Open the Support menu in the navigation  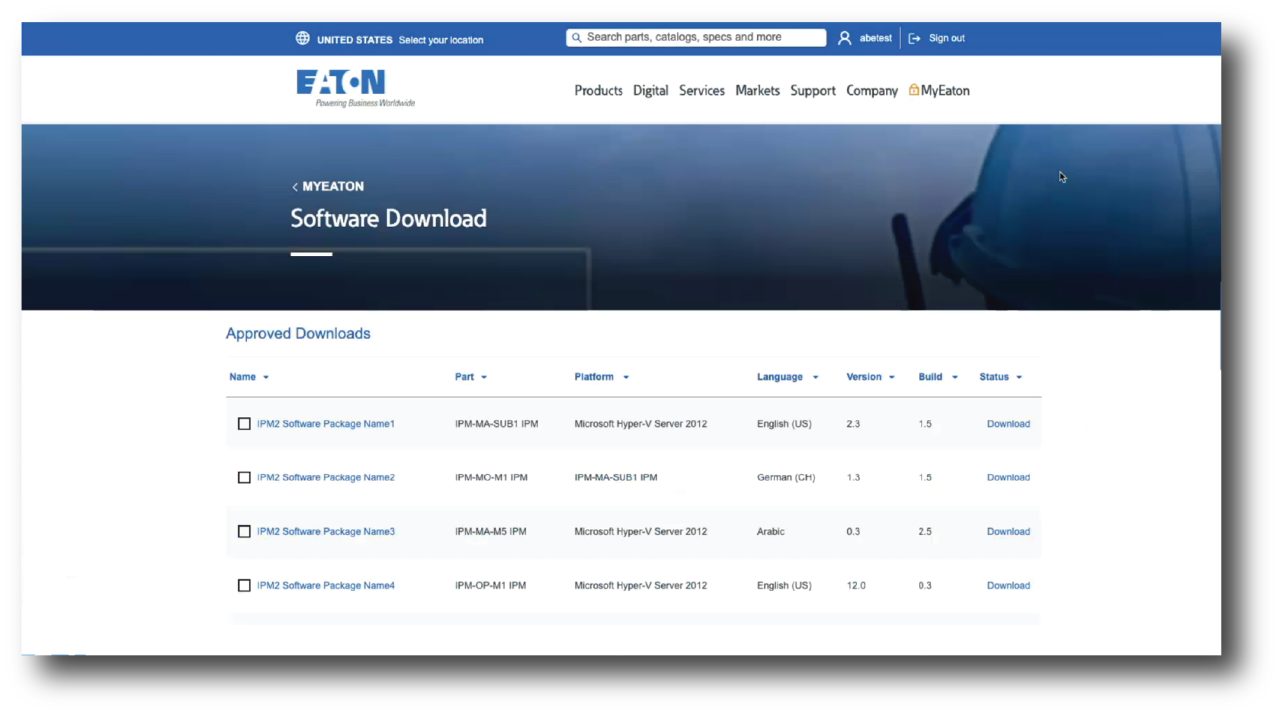tap(812, 90)
